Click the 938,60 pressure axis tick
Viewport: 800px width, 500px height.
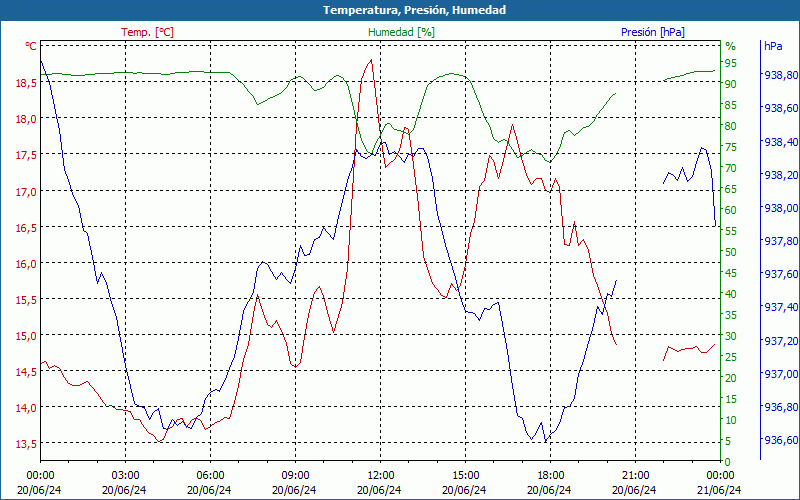(x=781, y=108)
